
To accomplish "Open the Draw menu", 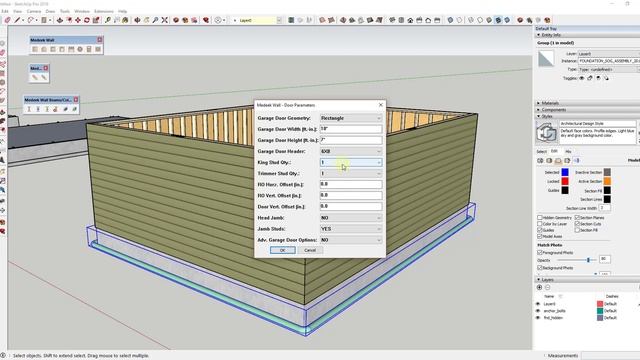I will tap(50, 11).
